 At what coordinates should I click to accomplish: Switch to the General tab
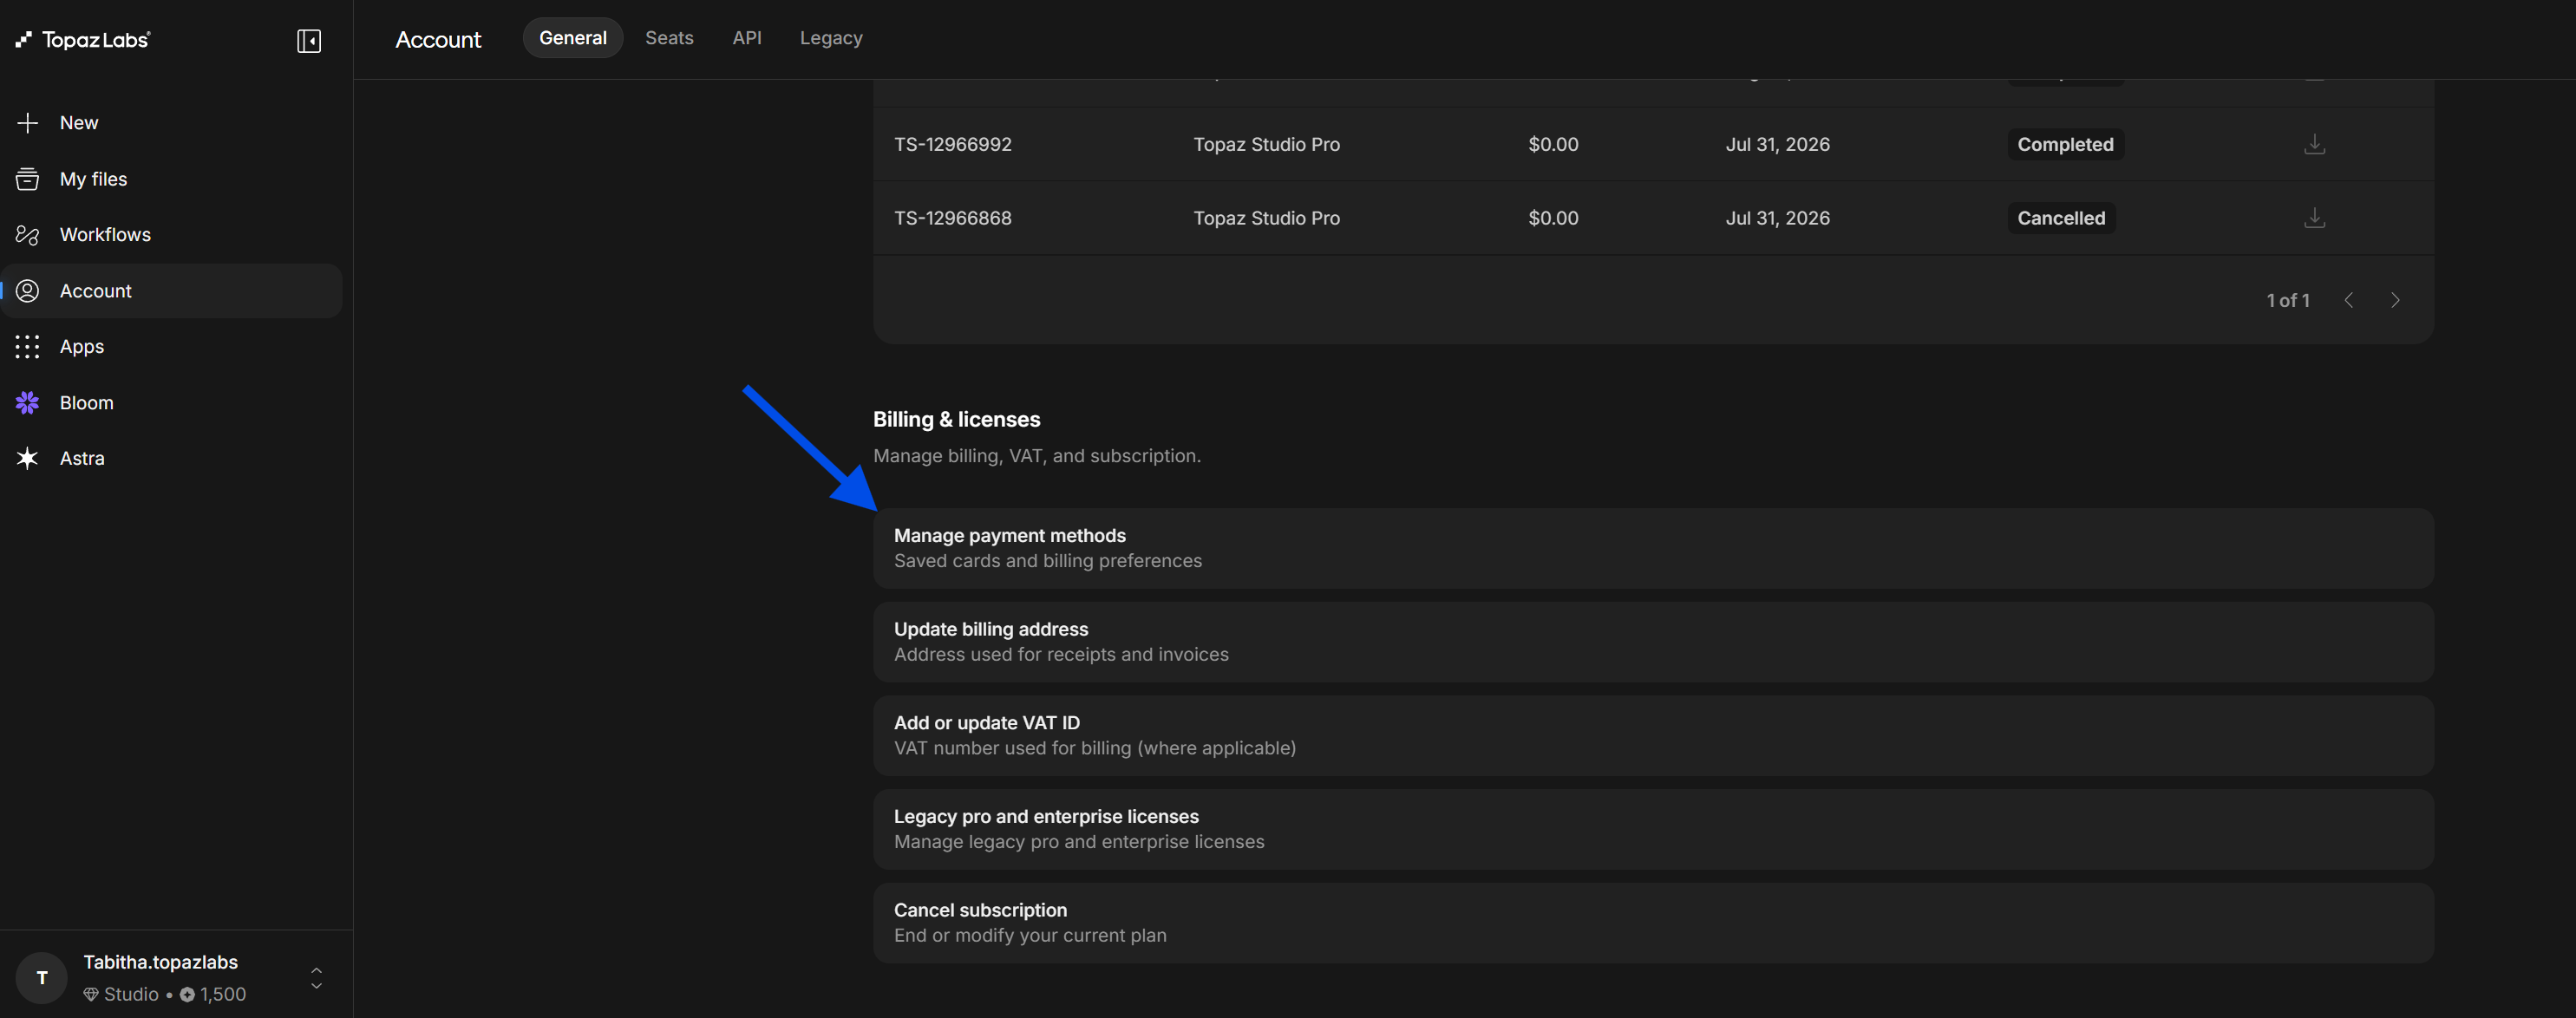(x=573, y=38)
